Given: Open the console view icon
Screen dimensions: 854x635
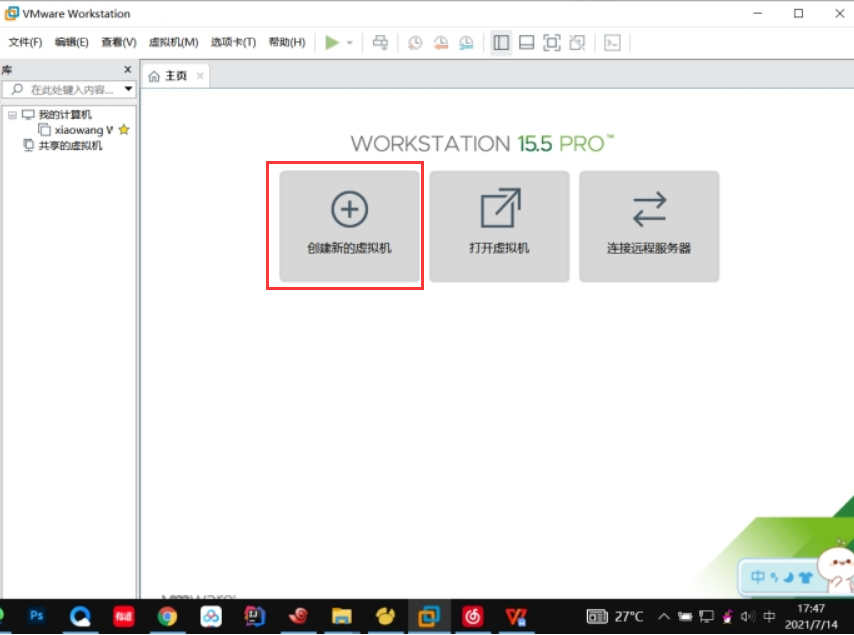Looking at the screenshot, I should click(612, 42).
